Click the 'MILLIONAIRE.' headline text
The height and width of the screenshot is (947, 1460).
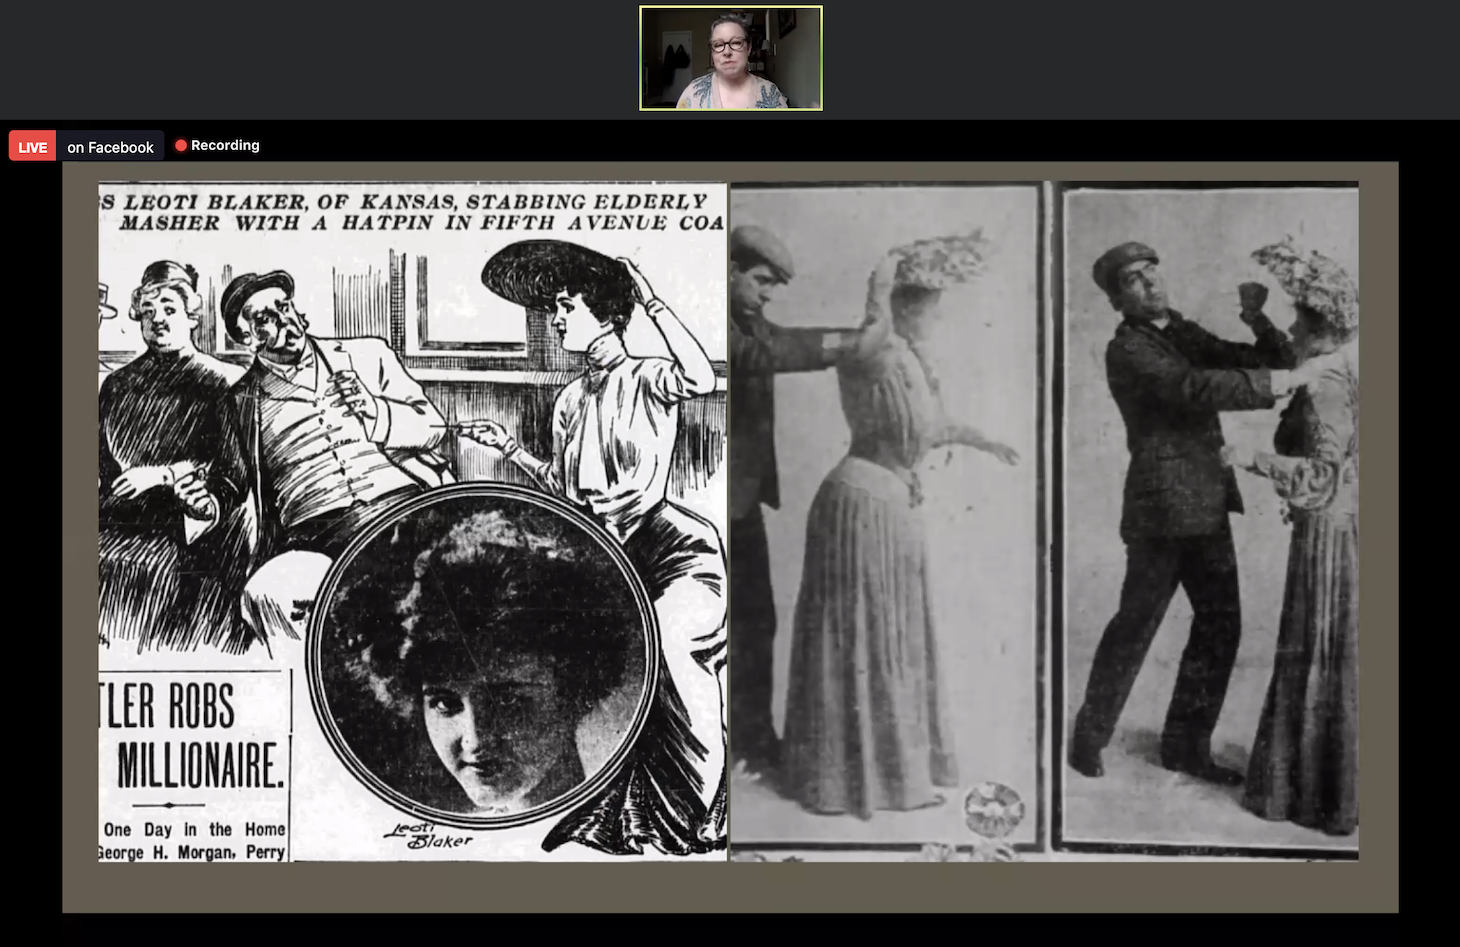point(200,766)
